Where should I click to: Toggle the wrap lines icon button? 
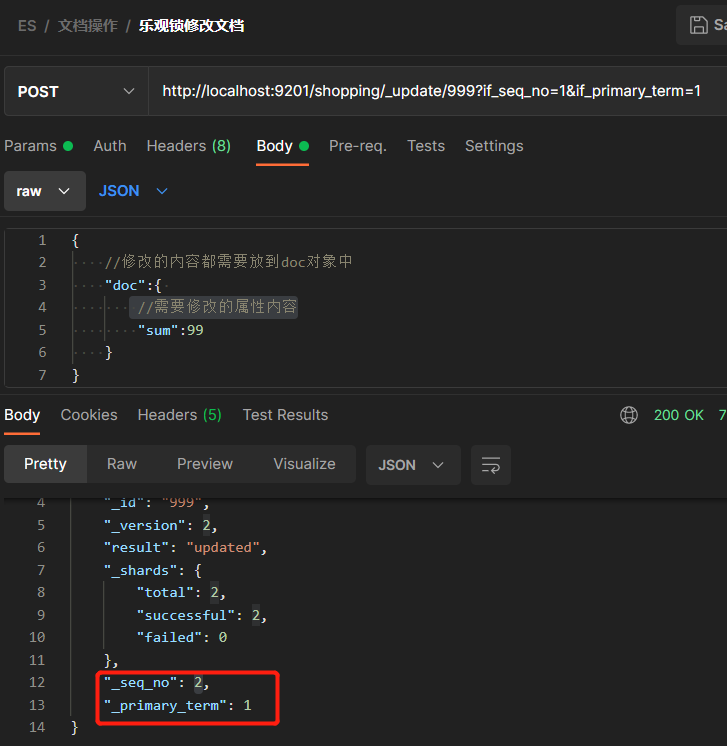[491, 465]
